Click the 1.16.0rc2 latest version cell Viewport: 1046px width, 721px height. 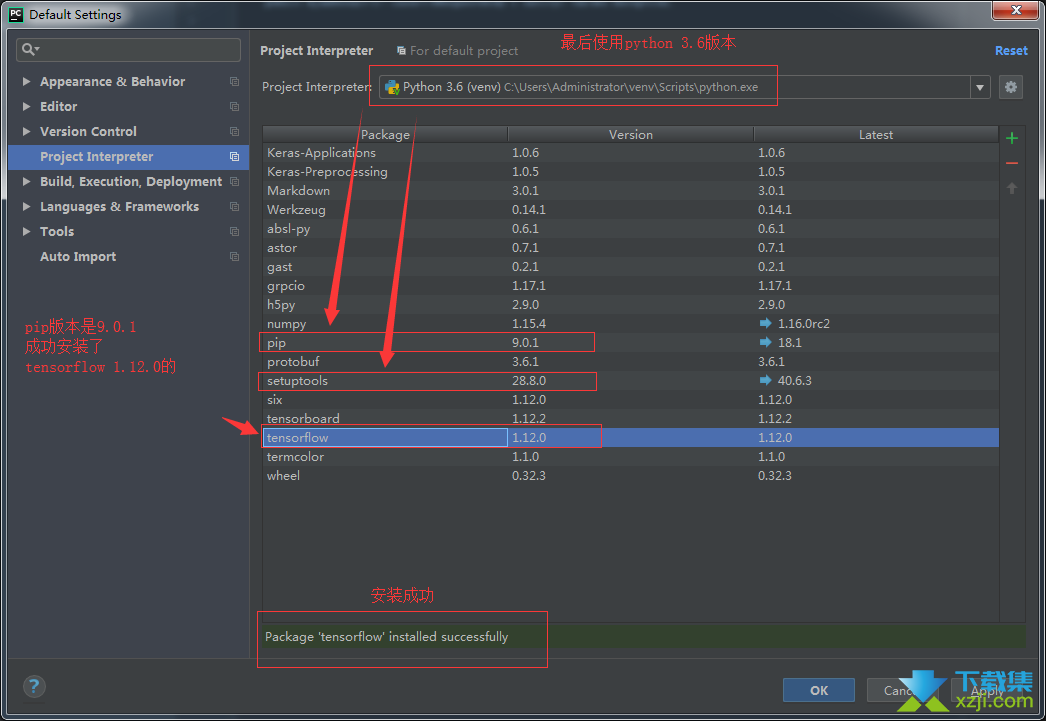click(x=804, y=323)
